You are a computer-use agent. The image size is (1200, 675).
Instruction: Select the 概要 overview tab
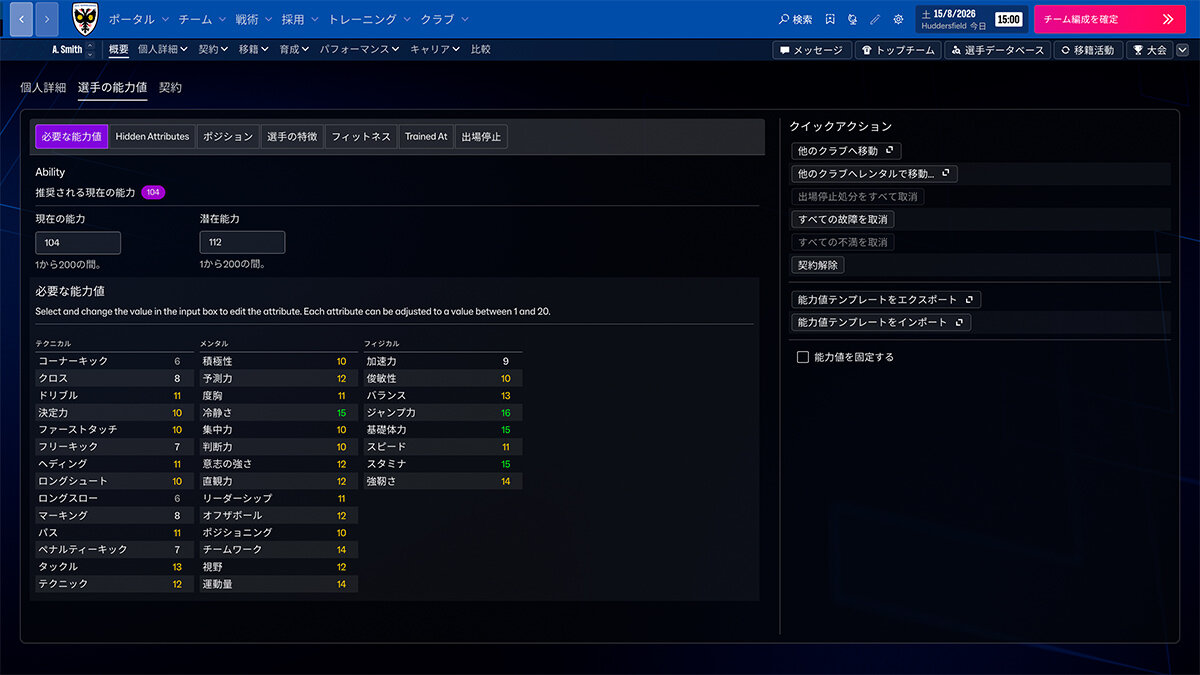118,49
